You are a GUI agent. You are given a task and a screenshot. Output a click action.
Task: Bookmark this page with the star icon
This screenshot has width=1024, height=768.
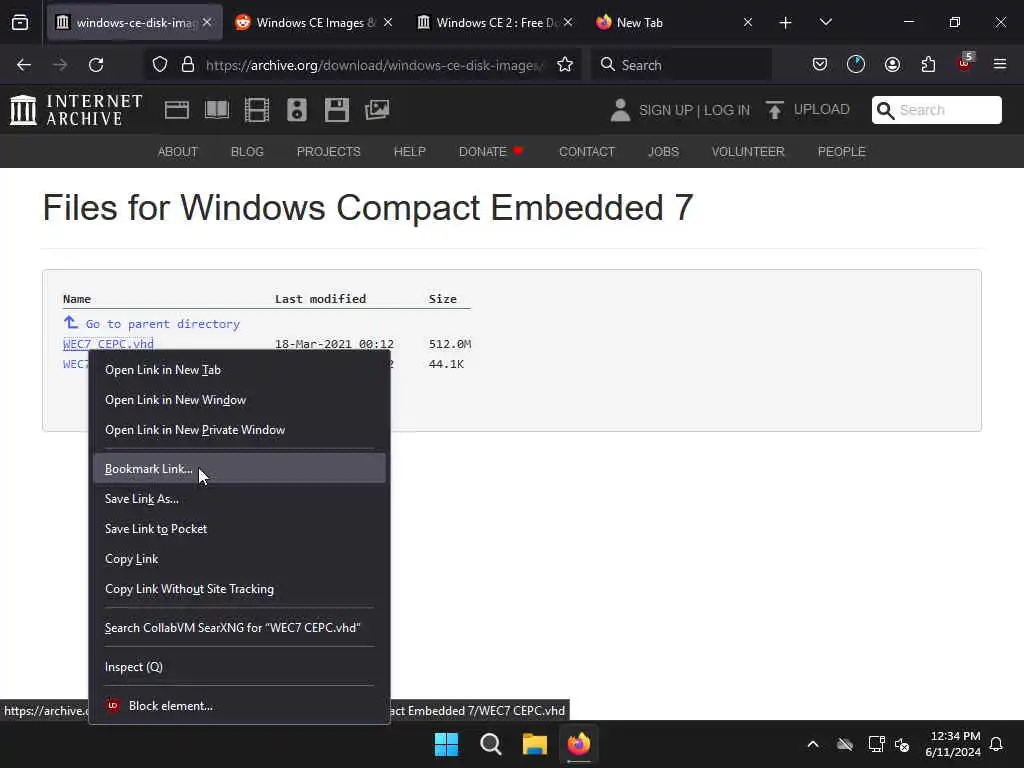coord(565,65)
